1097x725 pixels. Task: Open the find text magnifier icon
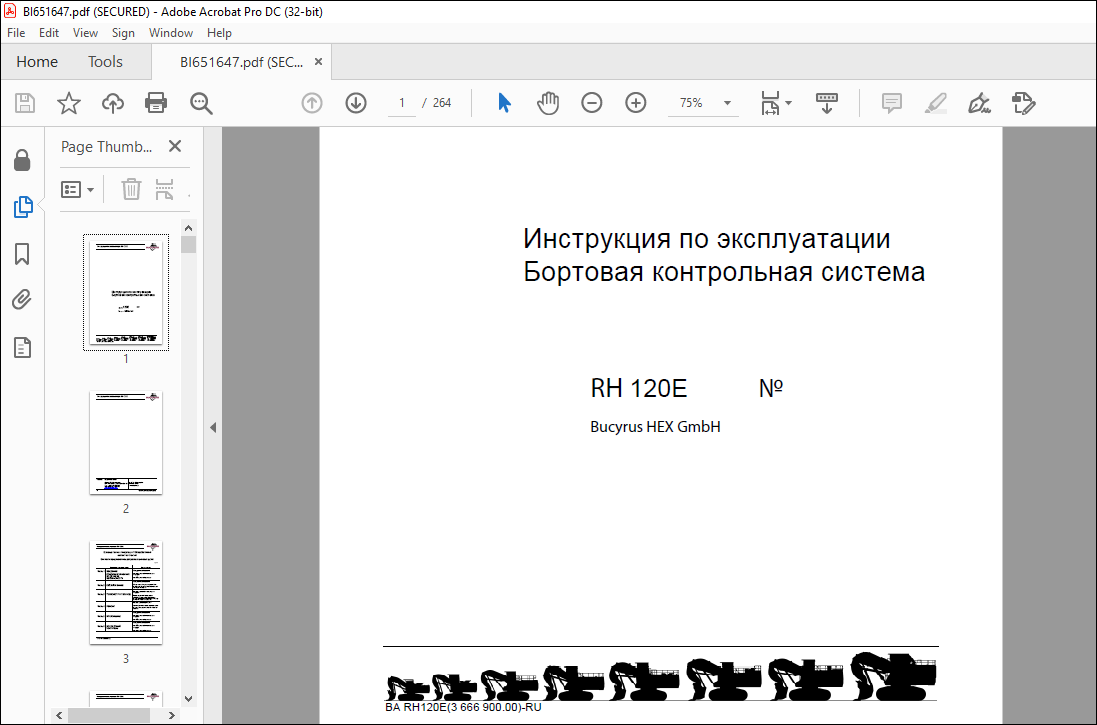(x=201, y=103)
